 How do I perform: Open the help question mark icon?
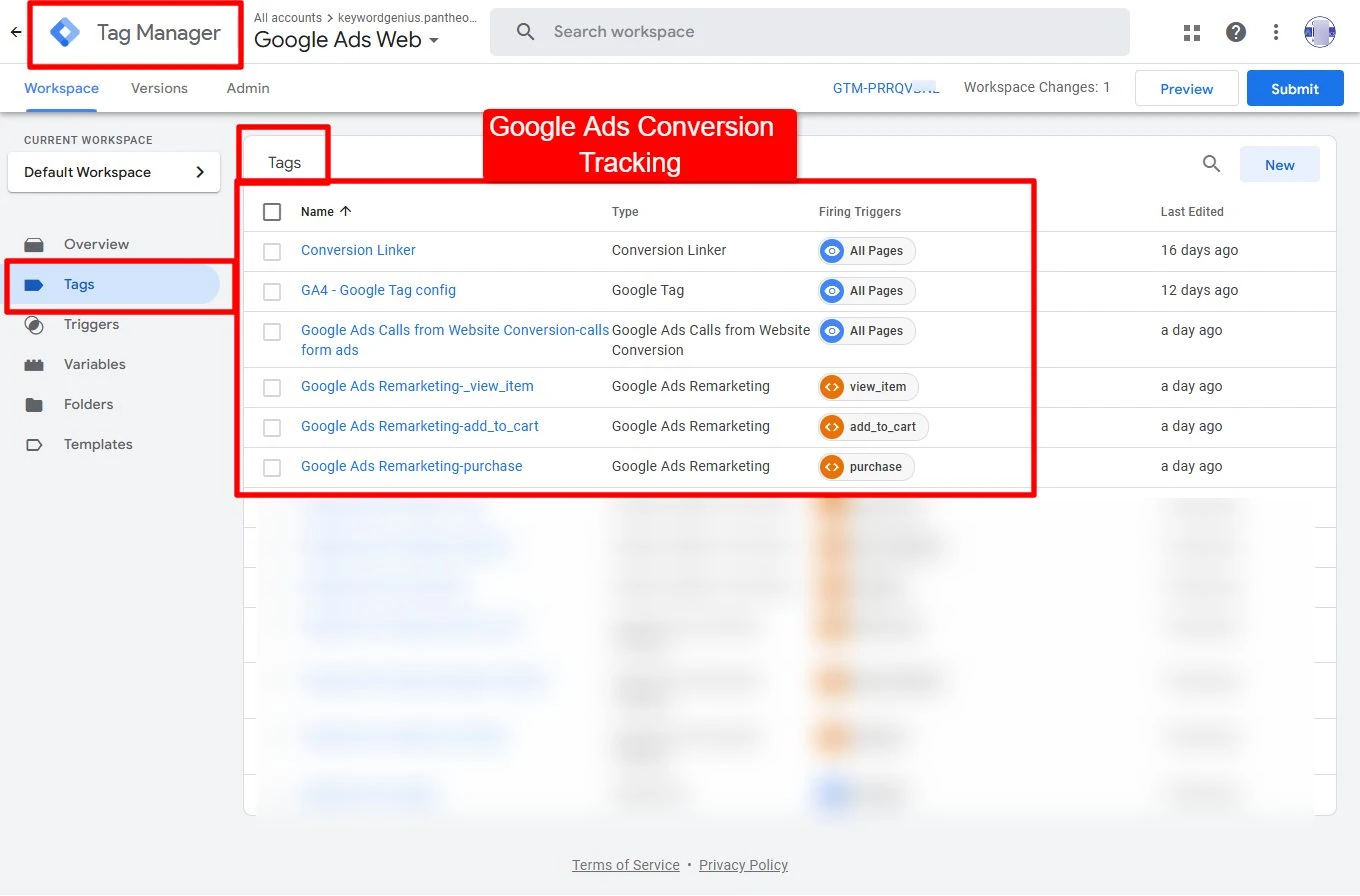pos(1236,32)
